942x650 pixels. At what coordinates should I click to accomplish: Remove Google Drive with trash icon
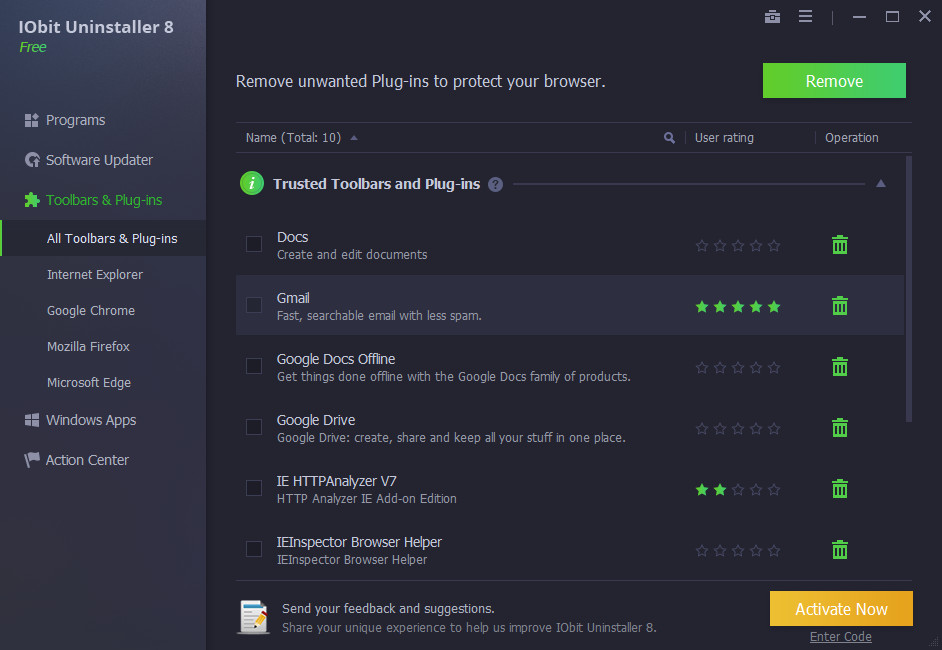pyautogui.click(x=840, y=428)
